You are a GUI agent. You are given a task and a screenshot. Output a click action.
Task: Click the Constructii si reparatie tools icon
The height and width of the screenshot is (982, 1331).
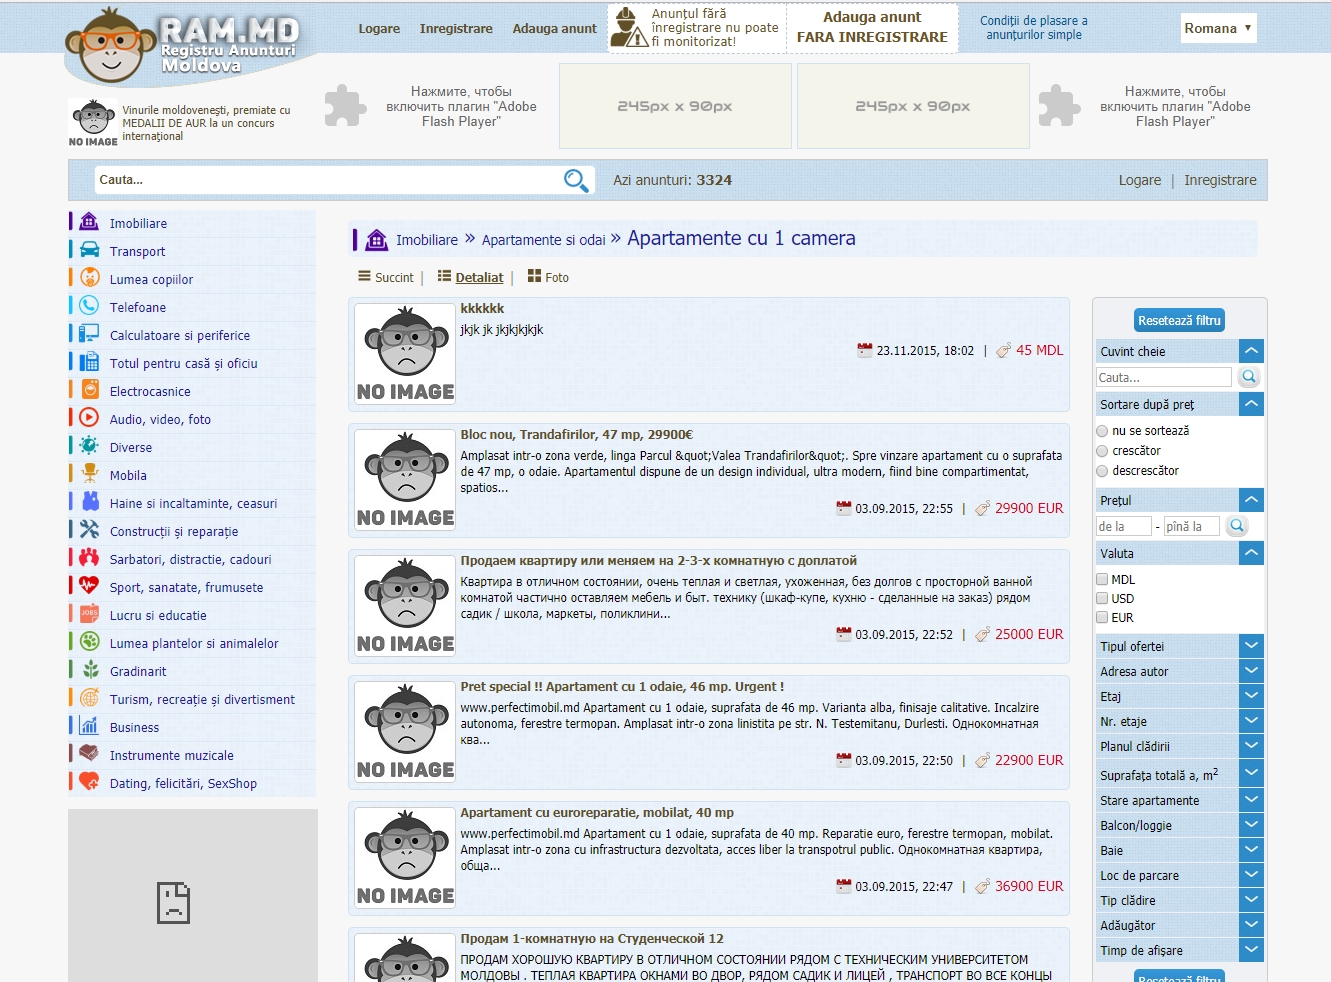coord(89,530)
